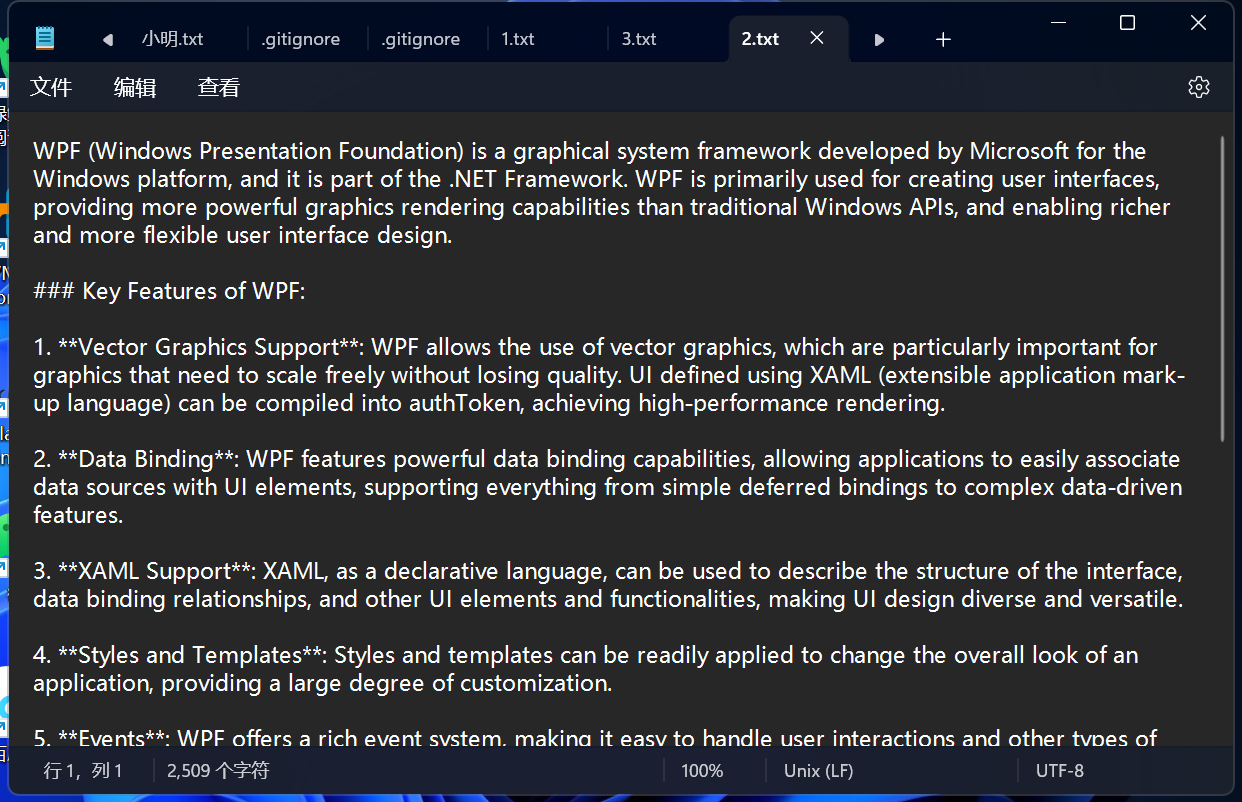Open Notepad settings via the gear icon
Image resolution: width=1242 pixels, height=802 pixels.
[1198, 87]
